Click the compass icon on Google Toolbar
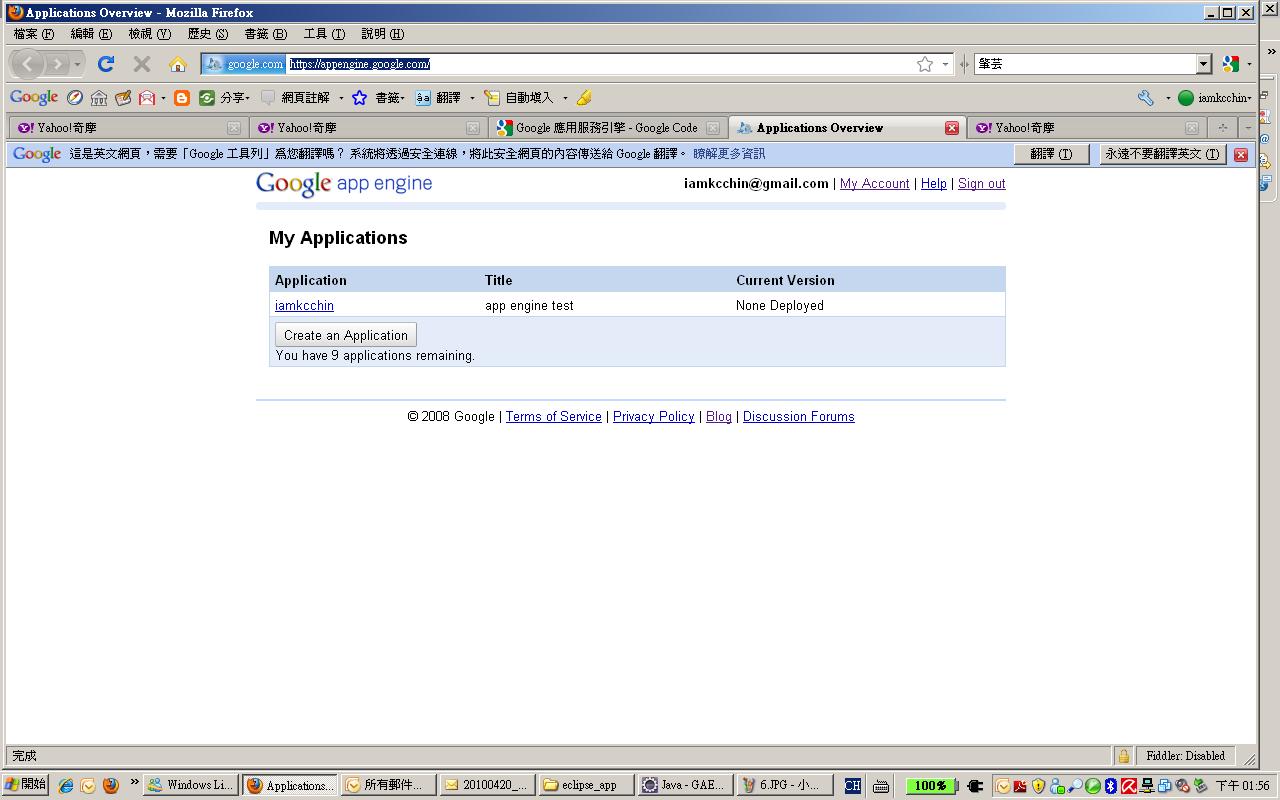The height and width of the screenshot is (800, 1280). [75, 97]
